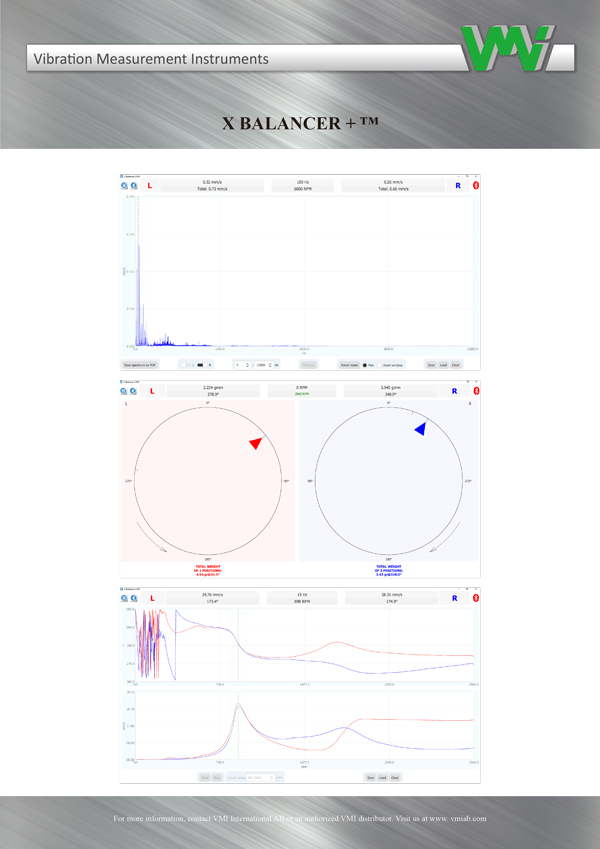Click the averages number stepper under the spectrum
The image size is (600, 849).
coord(240,365)
